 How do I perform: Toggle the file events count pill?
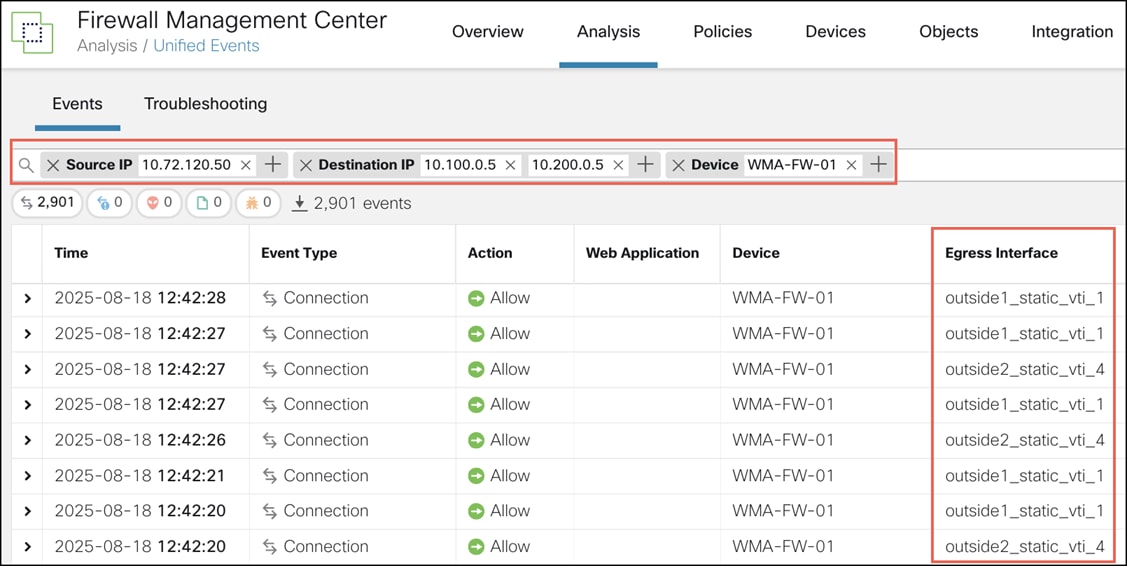pyautogui.click(x=209, y=203)
